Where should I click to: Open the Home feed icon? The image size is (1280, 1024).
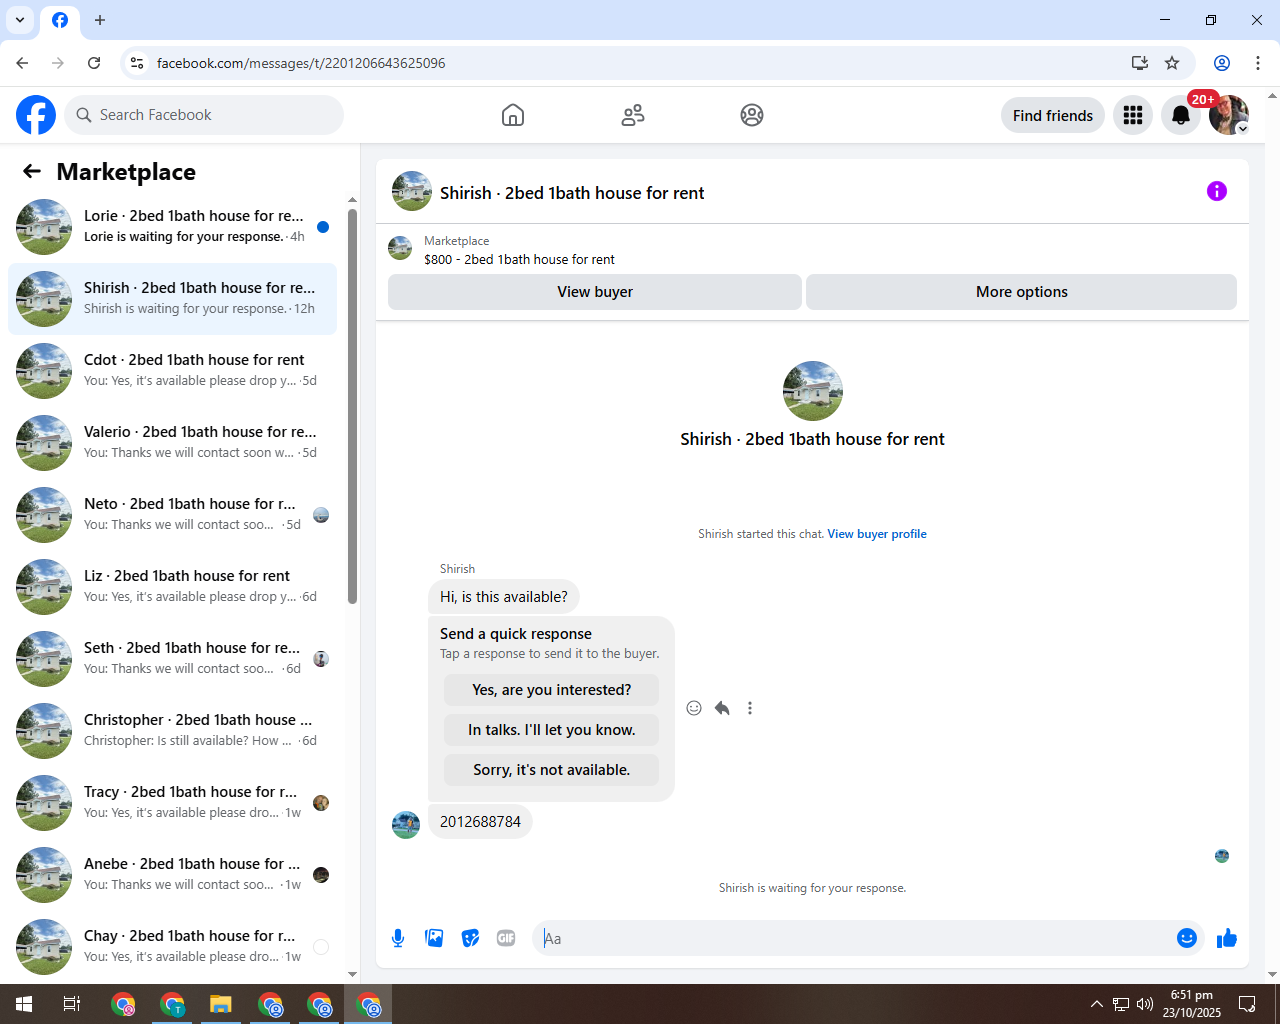pos(513,115)
